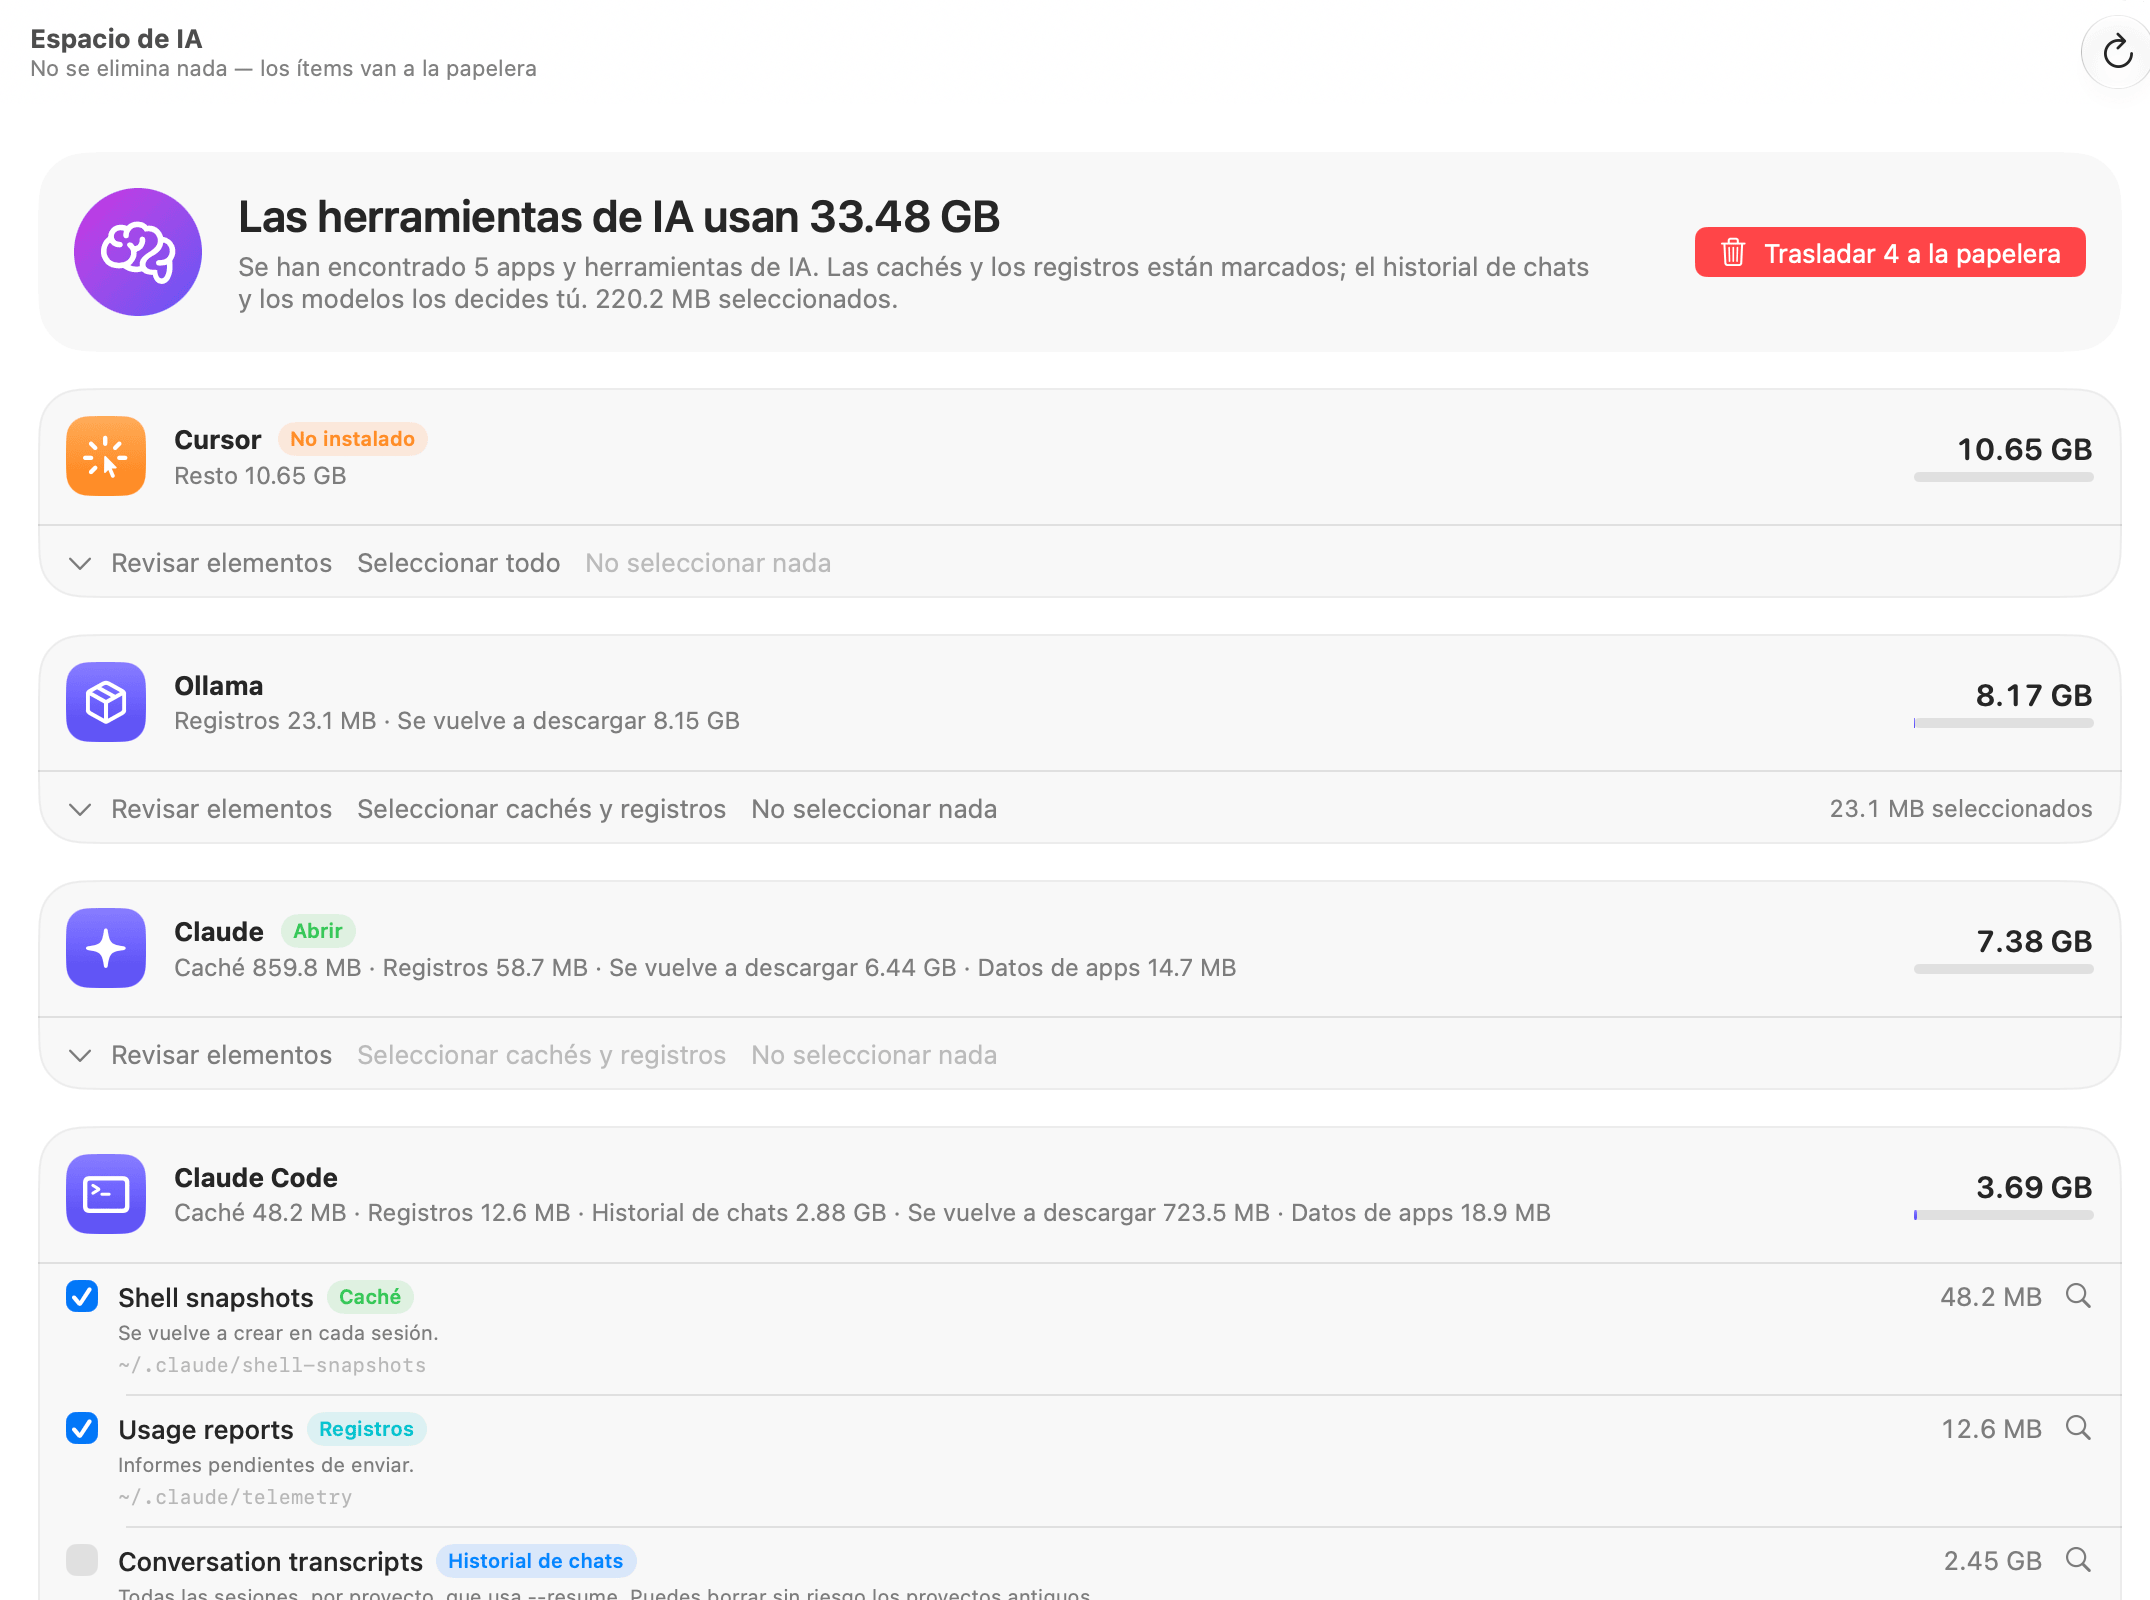Click the Abrir badge next to Claude

point(318,931)
